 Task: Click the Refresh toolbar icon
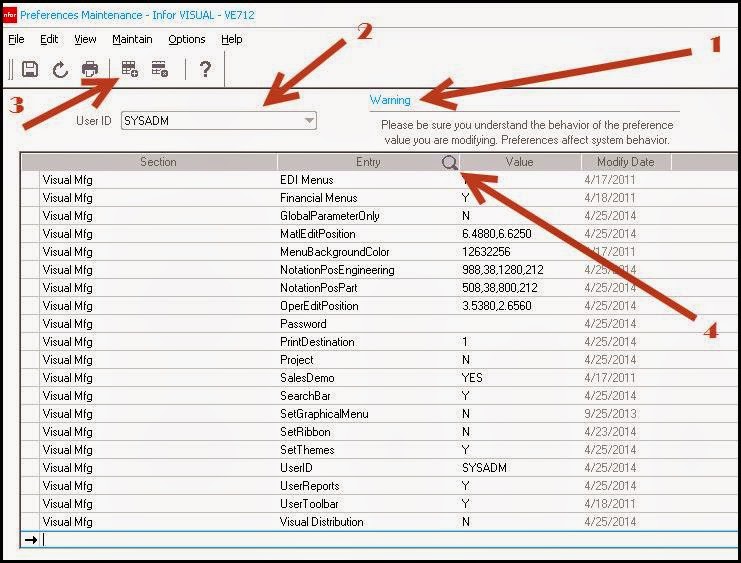point(60,69)
